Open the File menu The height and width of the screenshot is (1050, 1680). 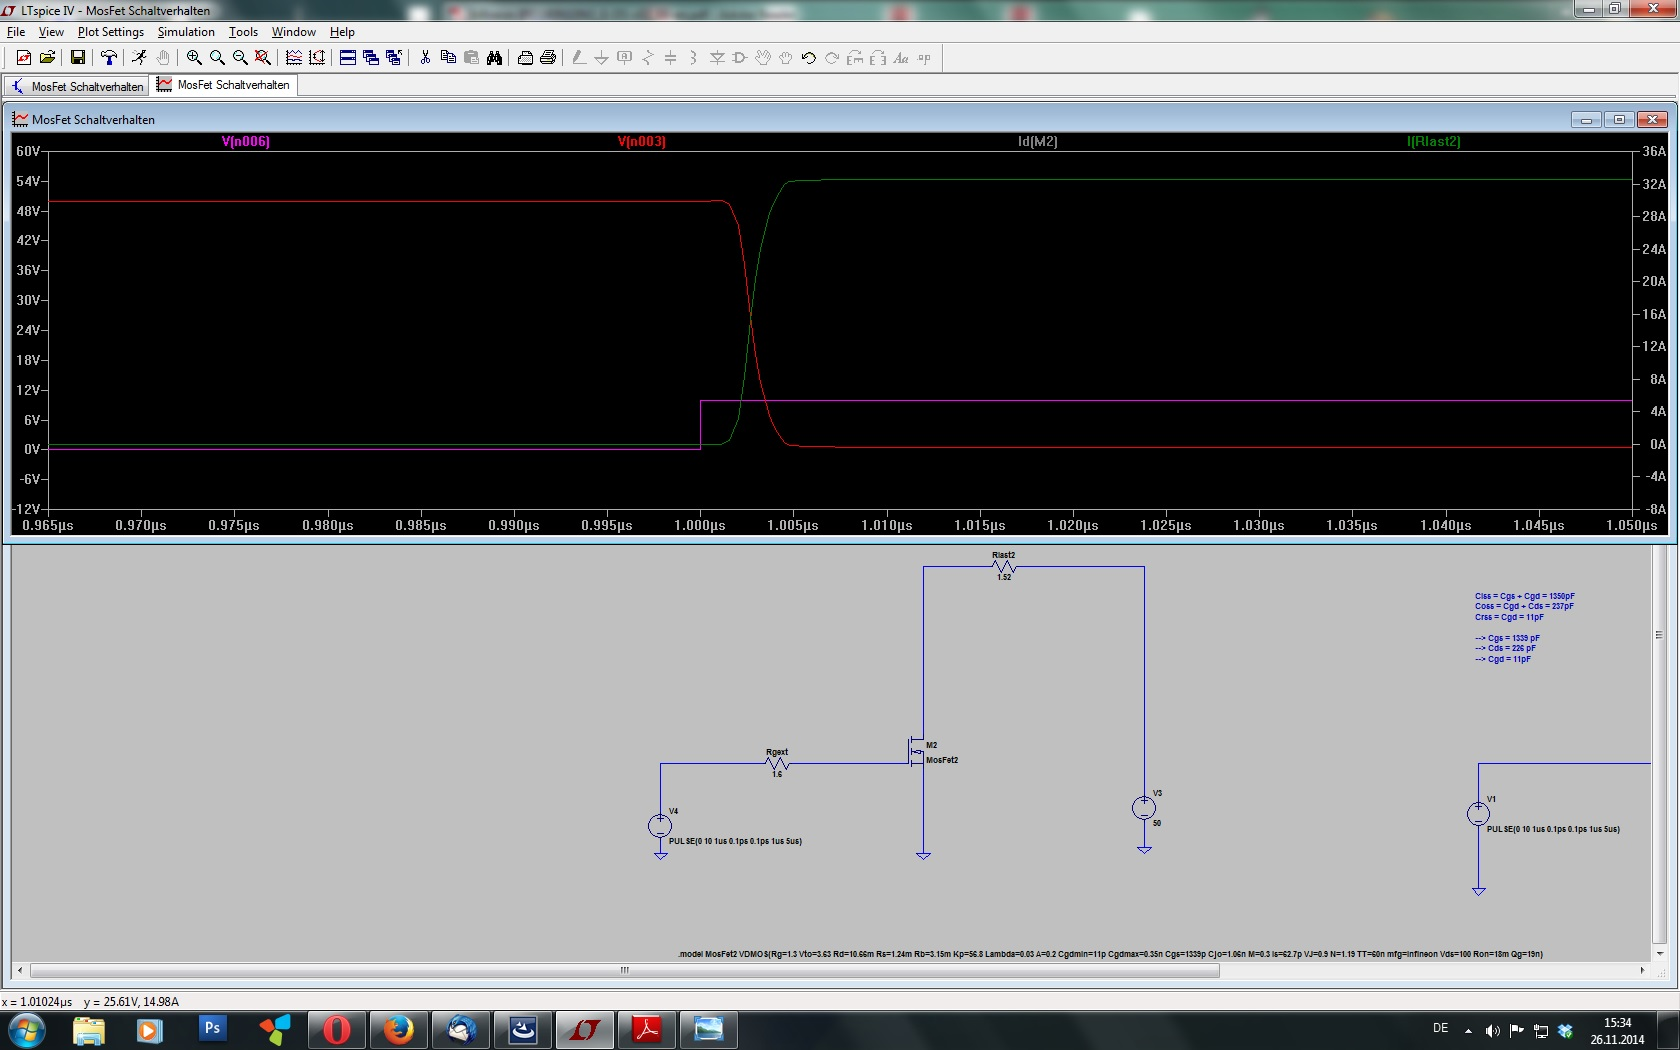pos(16,32)
